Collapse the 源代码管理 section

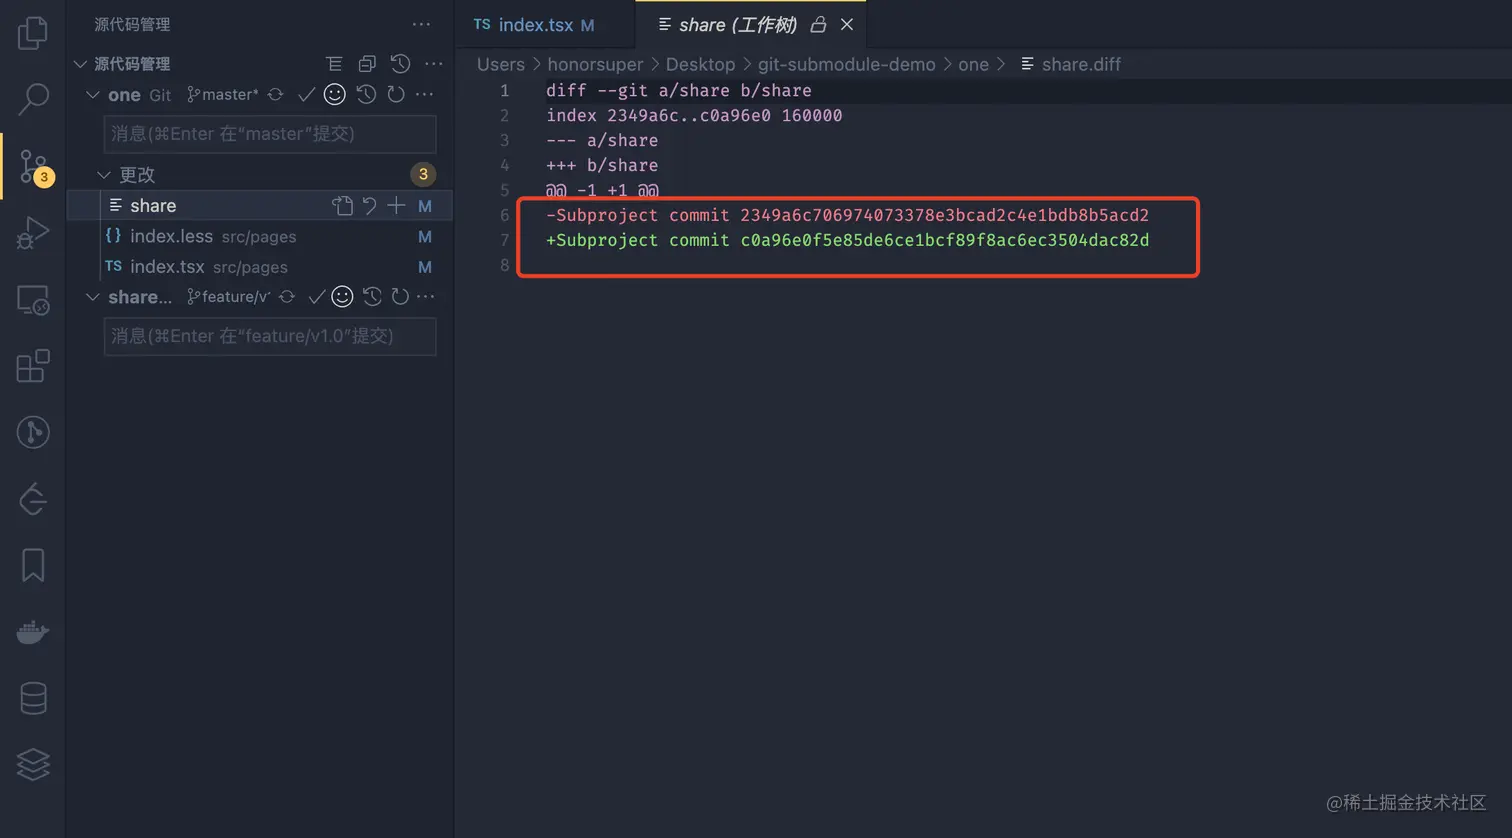80,64
